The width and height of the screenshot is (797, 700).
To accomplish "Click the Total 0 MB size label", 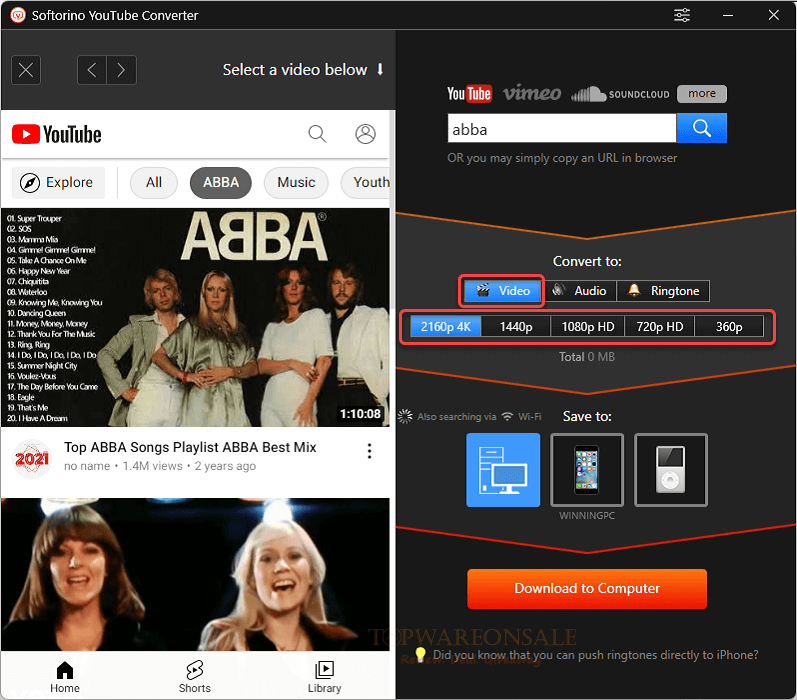I will click(x=587, y=357).
